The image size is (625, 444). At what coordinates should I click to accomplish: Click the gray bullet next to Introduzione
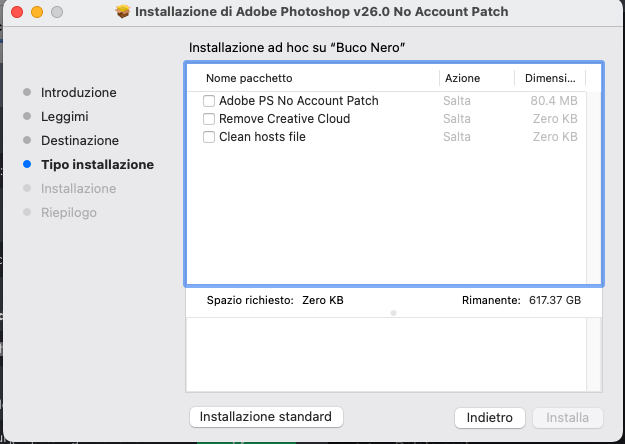coord(27,92)
